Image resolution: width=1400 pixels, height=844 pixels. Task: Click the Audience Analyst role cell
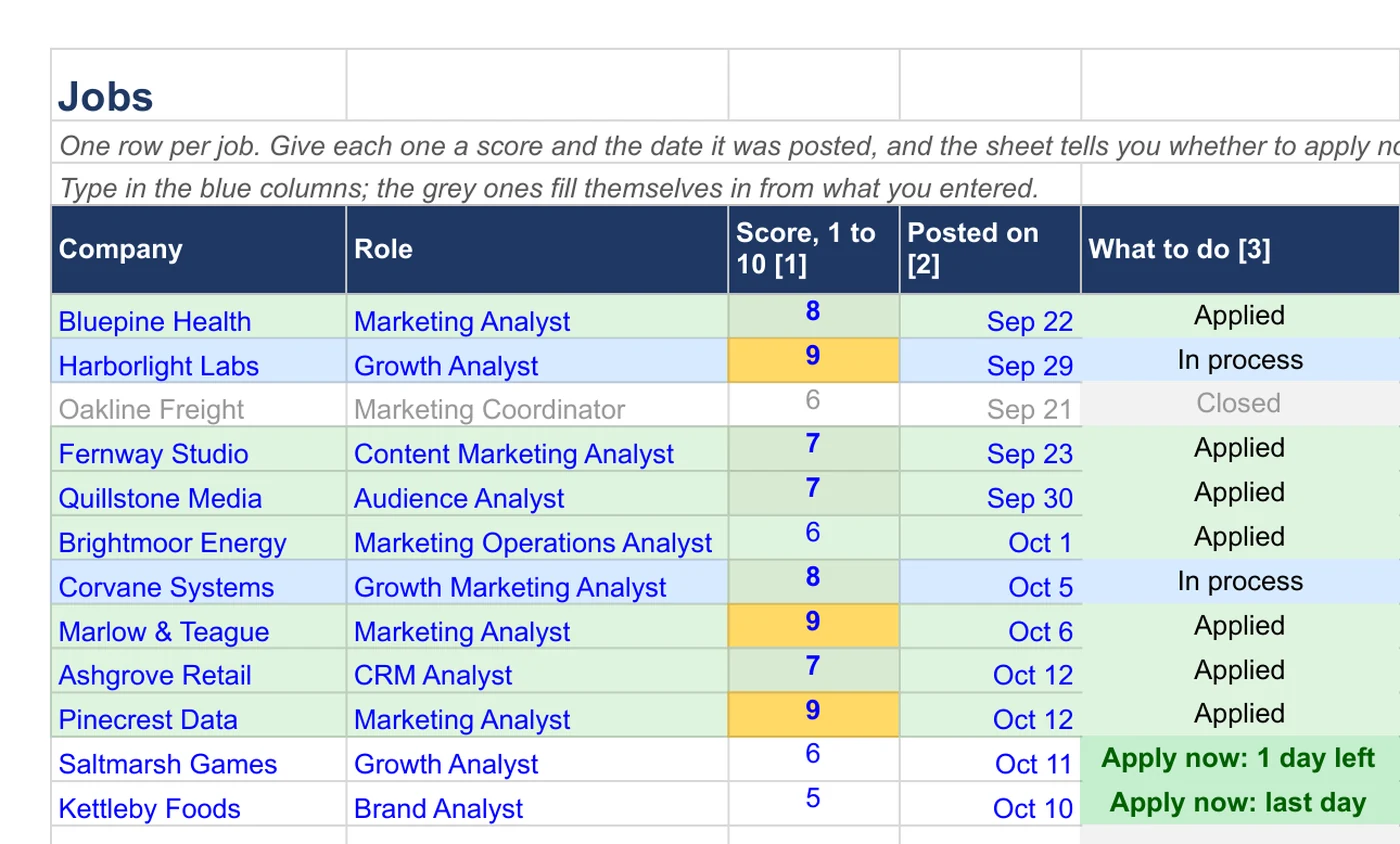(537, 493)
